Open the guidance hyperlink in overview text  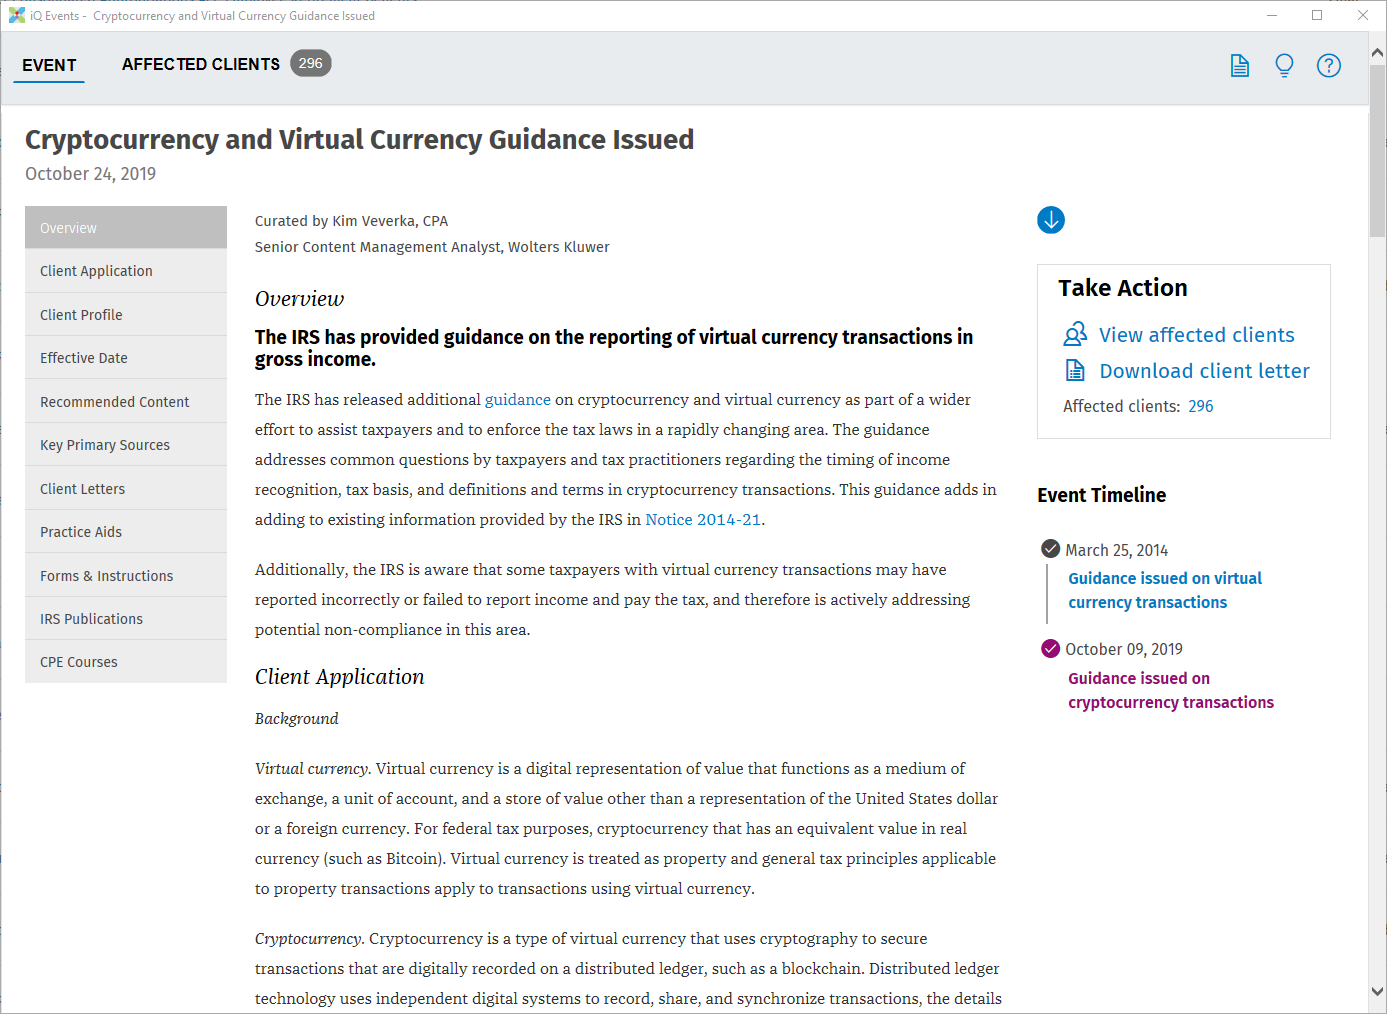coord(517,400)
